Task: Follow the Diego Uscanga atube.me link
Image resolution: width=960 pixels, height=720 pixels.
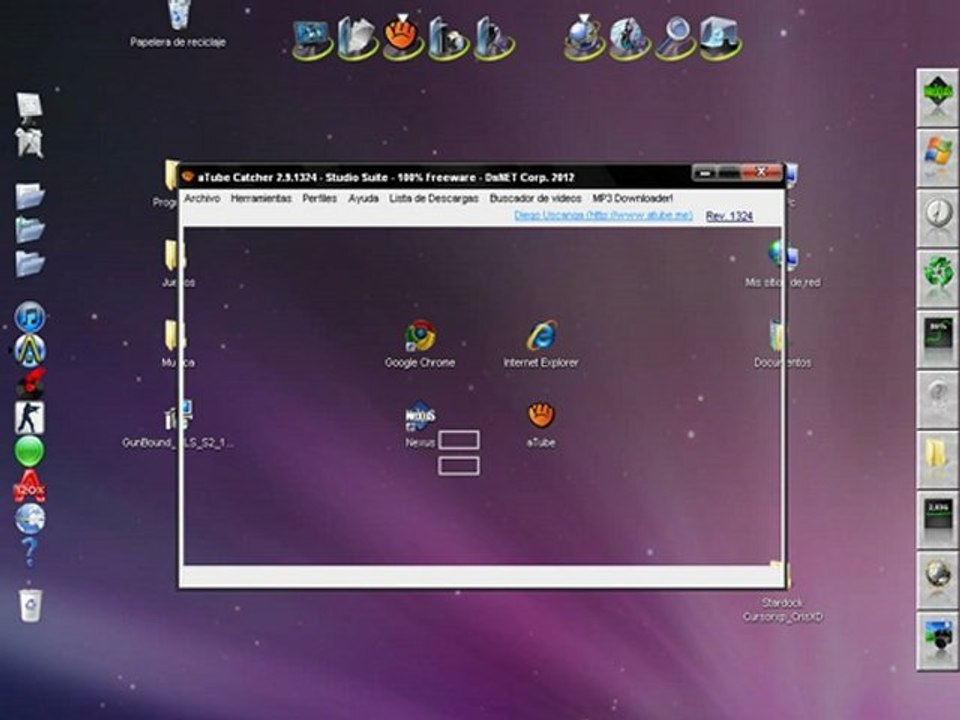Action: 603,216
